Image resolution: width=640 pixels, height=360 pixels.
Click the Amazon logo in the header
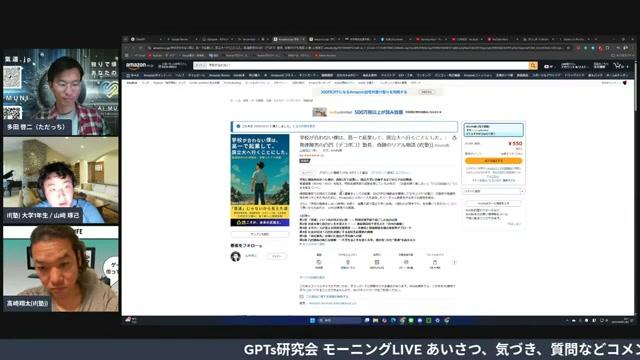pyautogui.click(x=139, y=66)
